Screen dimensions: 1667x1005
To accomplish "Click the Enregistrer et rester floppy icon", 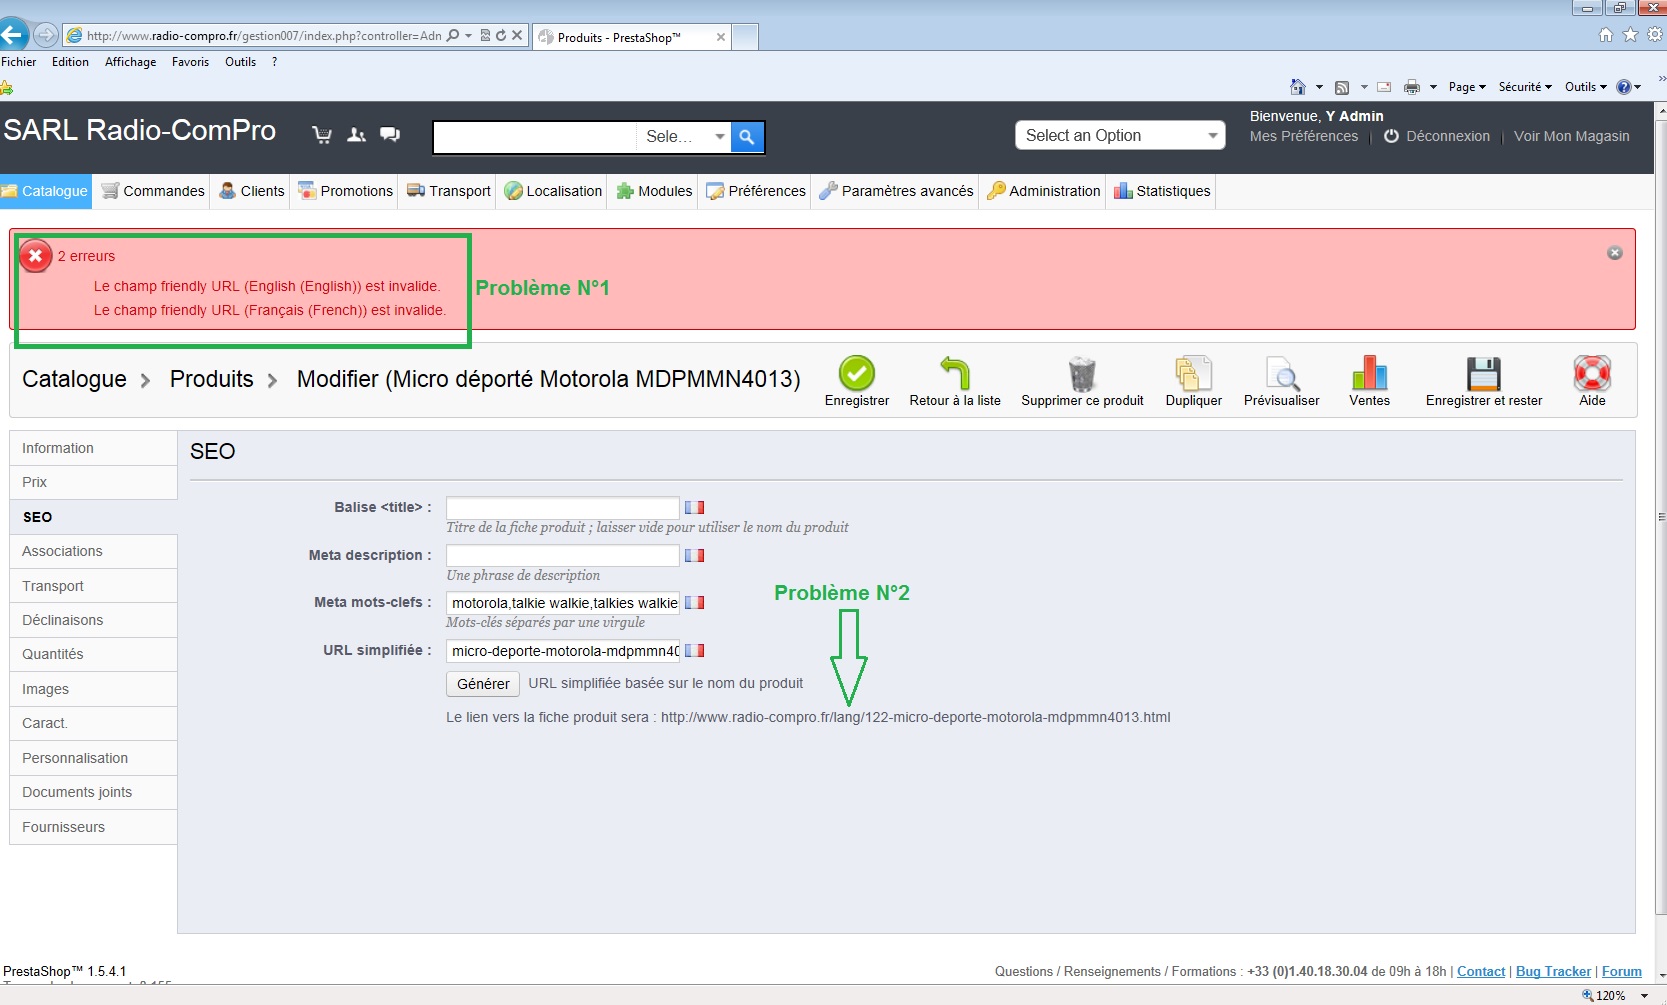I will coord(1484,373).
